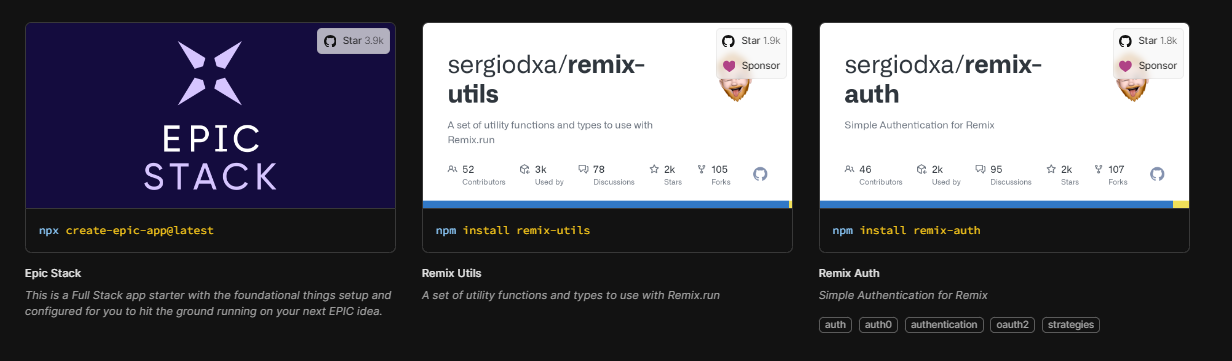Click the GitHub octocat icon on Epic Stack star button
The width and height of the screenshot is (1232, 361).
click(331, 41)
